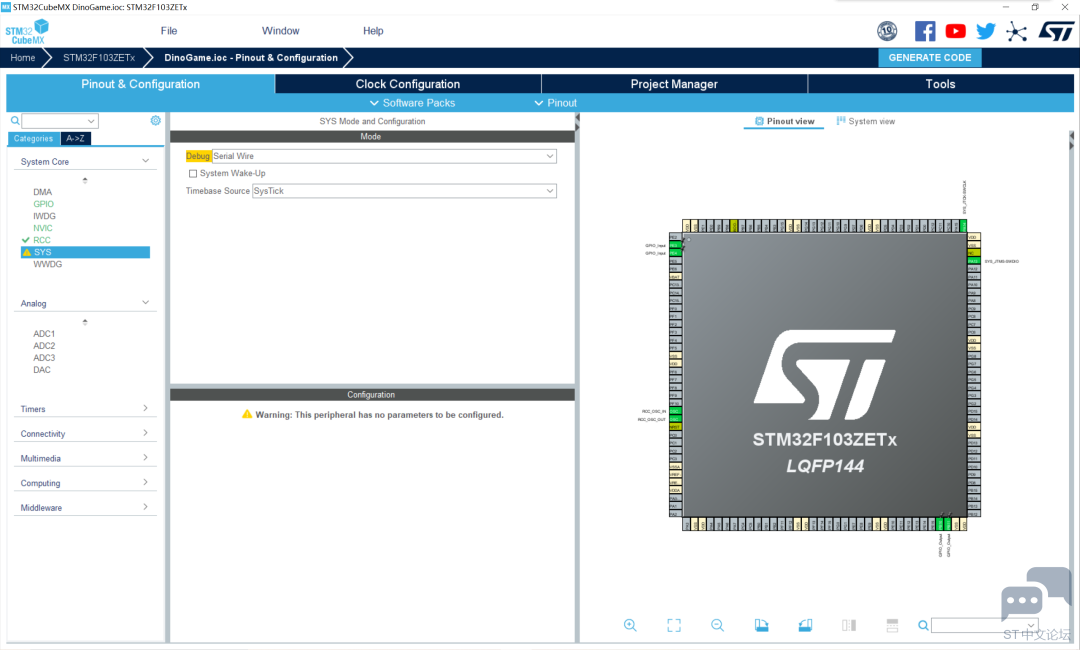1080x650 pixels.
Task: Open the YouTube icon link
Action: pos(956,31)
